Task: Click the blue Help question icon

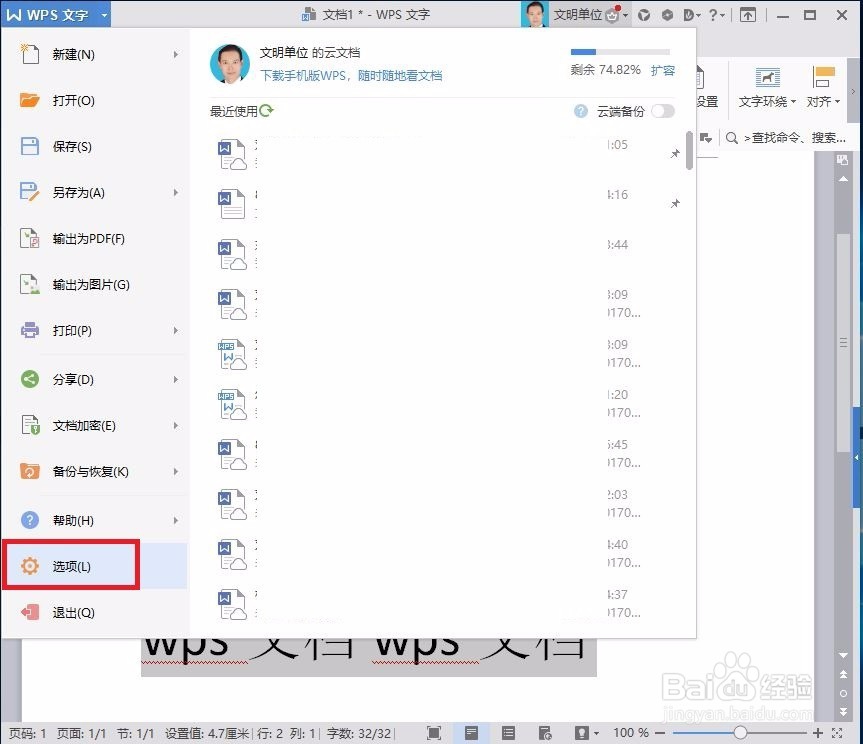Action: tap(30, 520)
